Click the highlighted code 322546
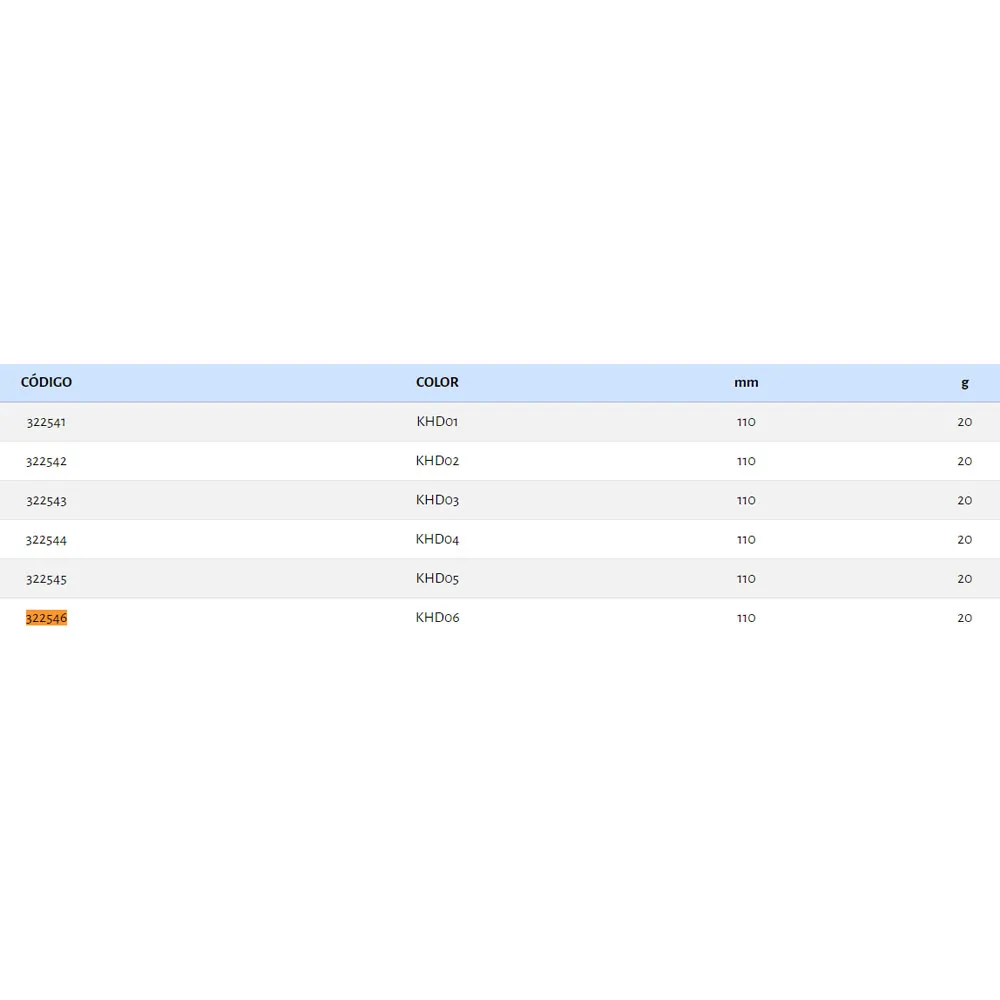 point(46,618)
